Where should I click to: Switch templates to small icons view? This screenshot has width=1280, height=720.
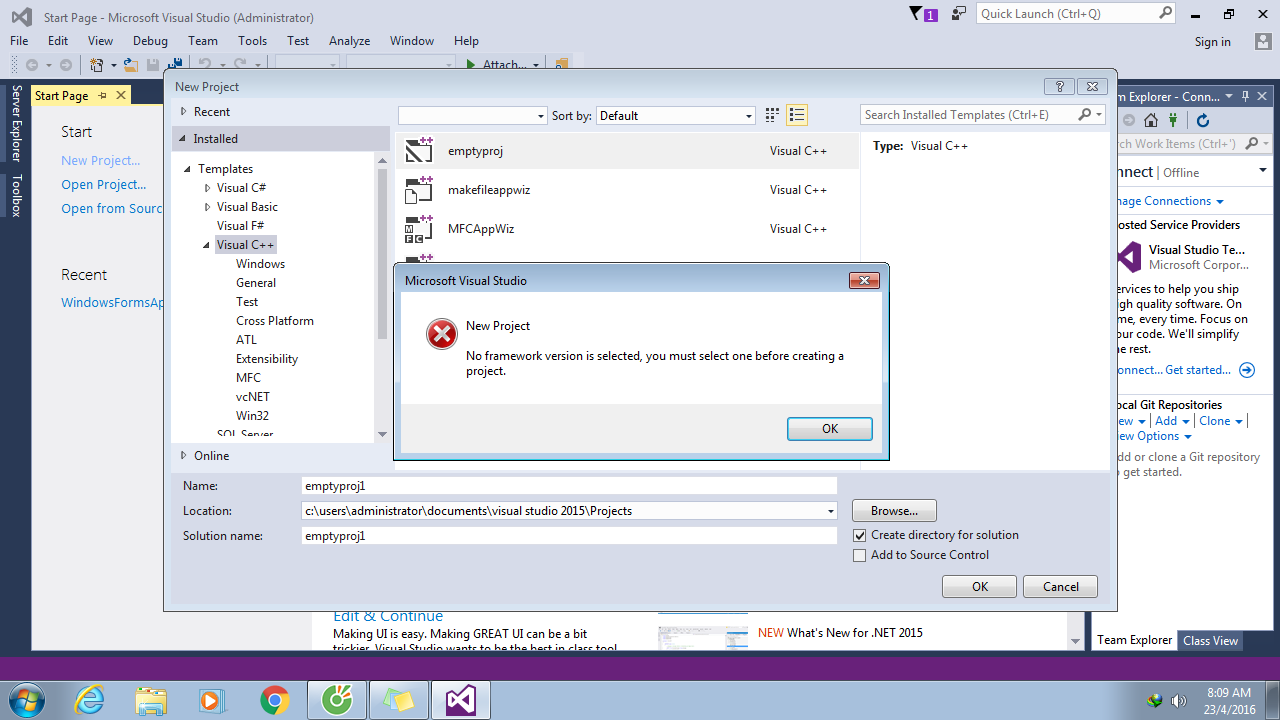pyautogui.click(x=772, y=115)
